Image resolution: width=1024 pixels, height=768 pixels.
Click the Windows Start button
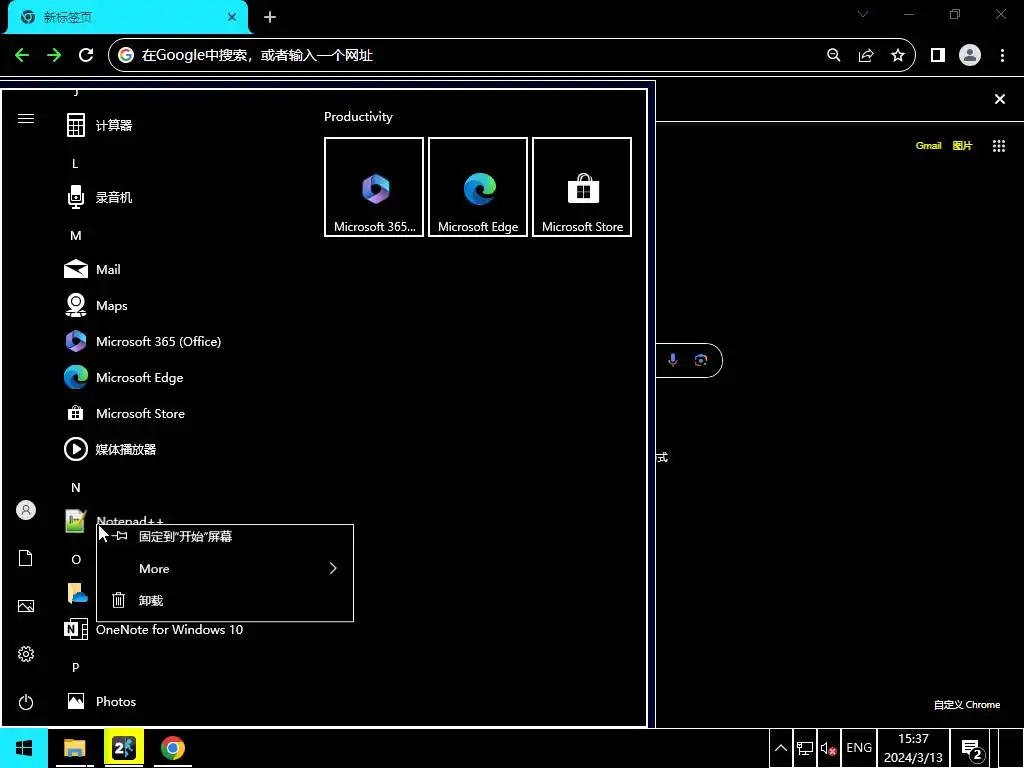click(x=24, y=748)
